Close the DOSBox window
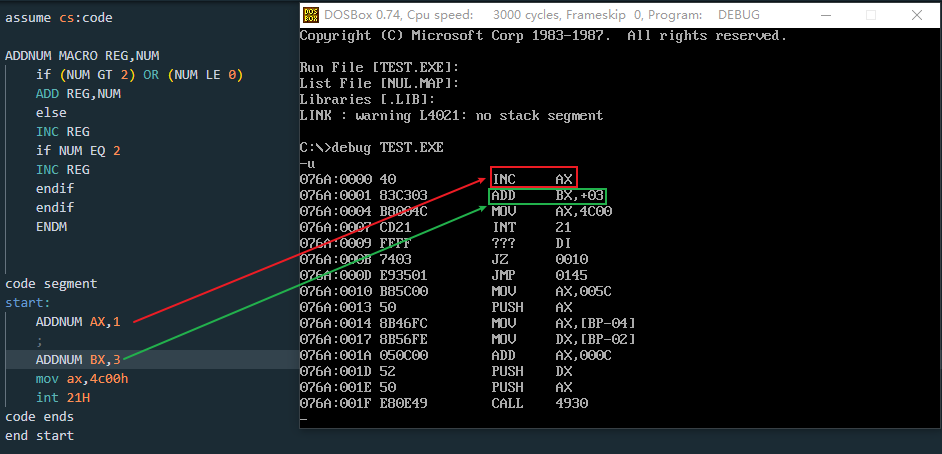 (916, 15)
